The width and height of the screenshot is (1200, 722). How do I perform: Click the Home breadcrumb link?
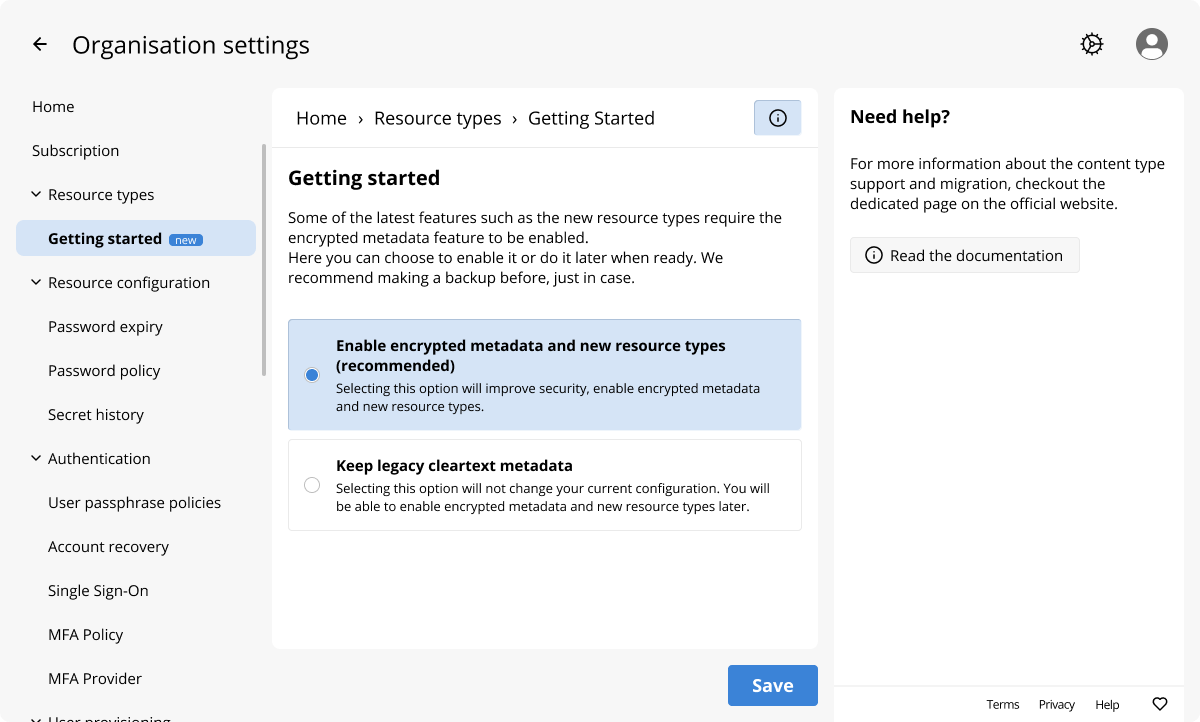pos(321,118)
